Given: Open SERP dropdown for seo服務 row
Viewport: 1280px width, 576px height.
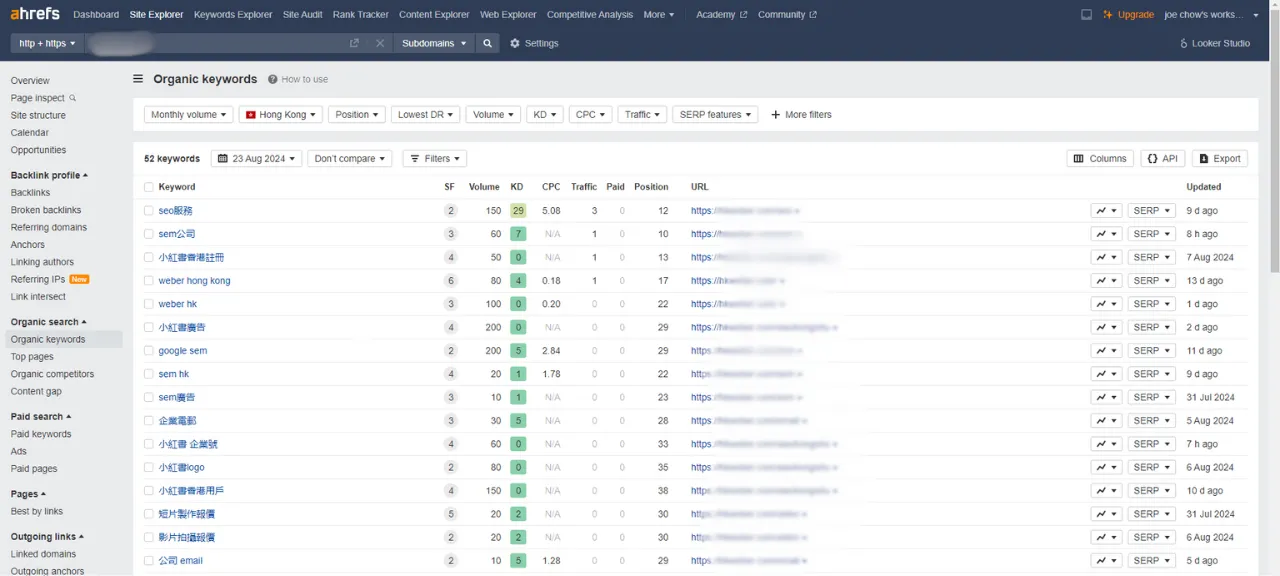Looking at the screenshot, I should (1151, 211).
